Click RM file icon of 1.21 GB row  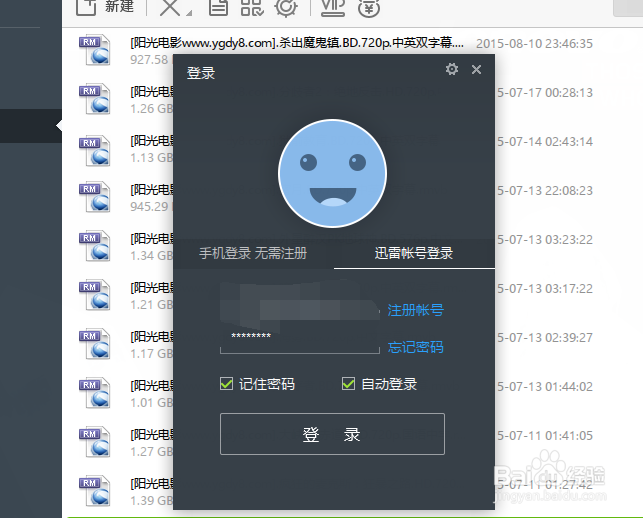tap(95, 295)
